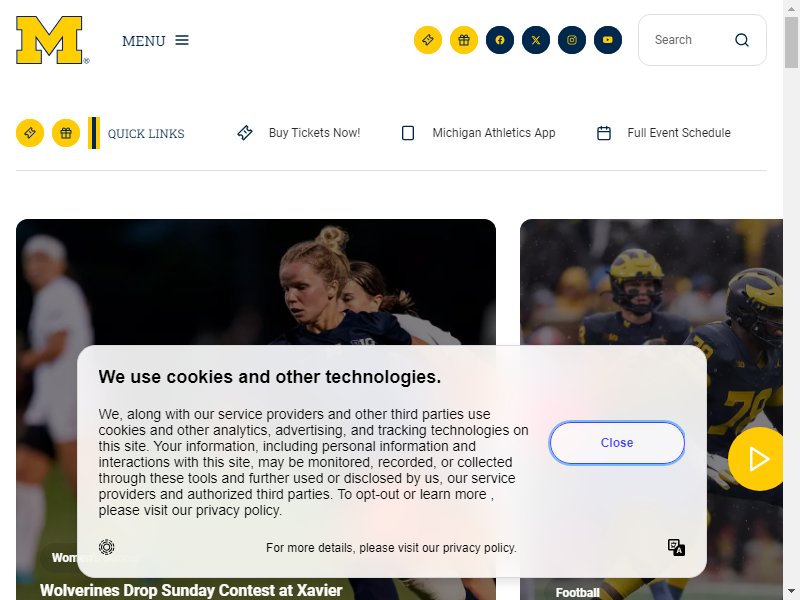Open the MENU hamburger
This screenshot has width=800, height=600.
(x=156, y=40)
